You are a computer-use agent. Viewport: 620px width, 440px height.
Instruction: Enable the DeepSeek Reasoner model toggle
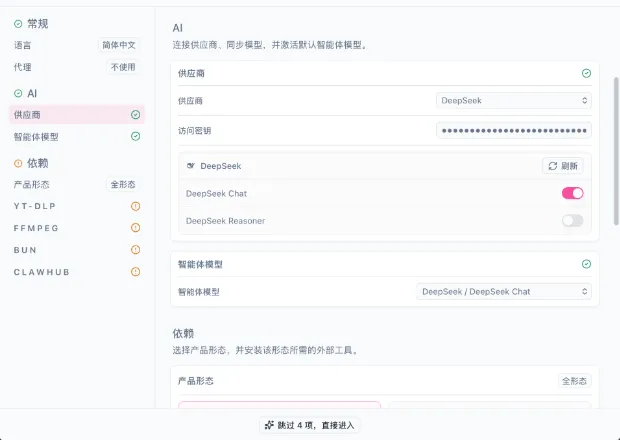pyautogui.click(x=573, y=221)
